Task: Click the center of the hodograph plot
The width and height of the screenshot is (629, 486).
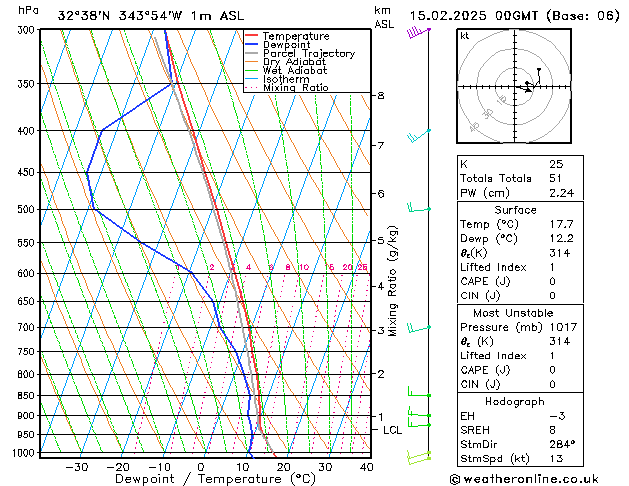Action: click(x=517, y=88)
